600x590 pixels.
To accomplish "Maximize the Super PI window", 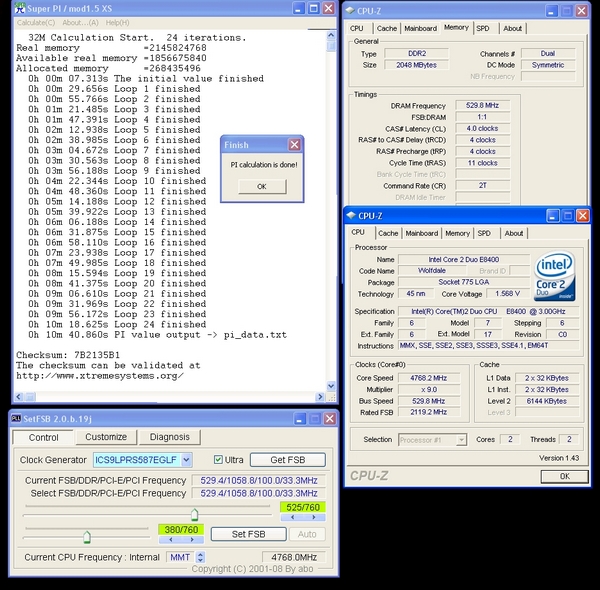I will tap(314, 8).
